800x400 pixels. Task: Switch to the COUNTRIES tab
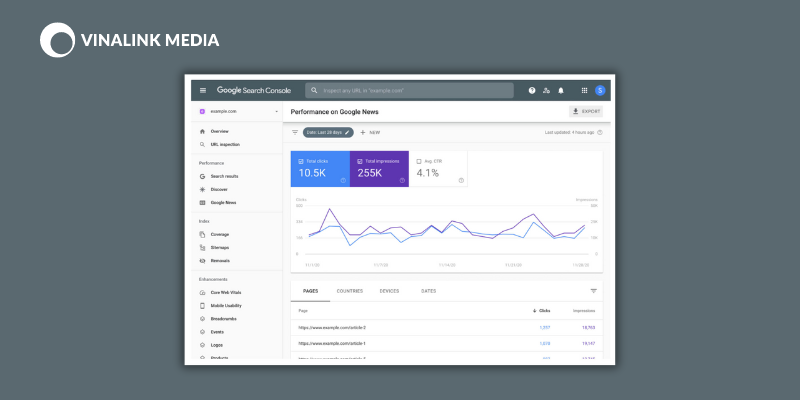pos(349,291)
